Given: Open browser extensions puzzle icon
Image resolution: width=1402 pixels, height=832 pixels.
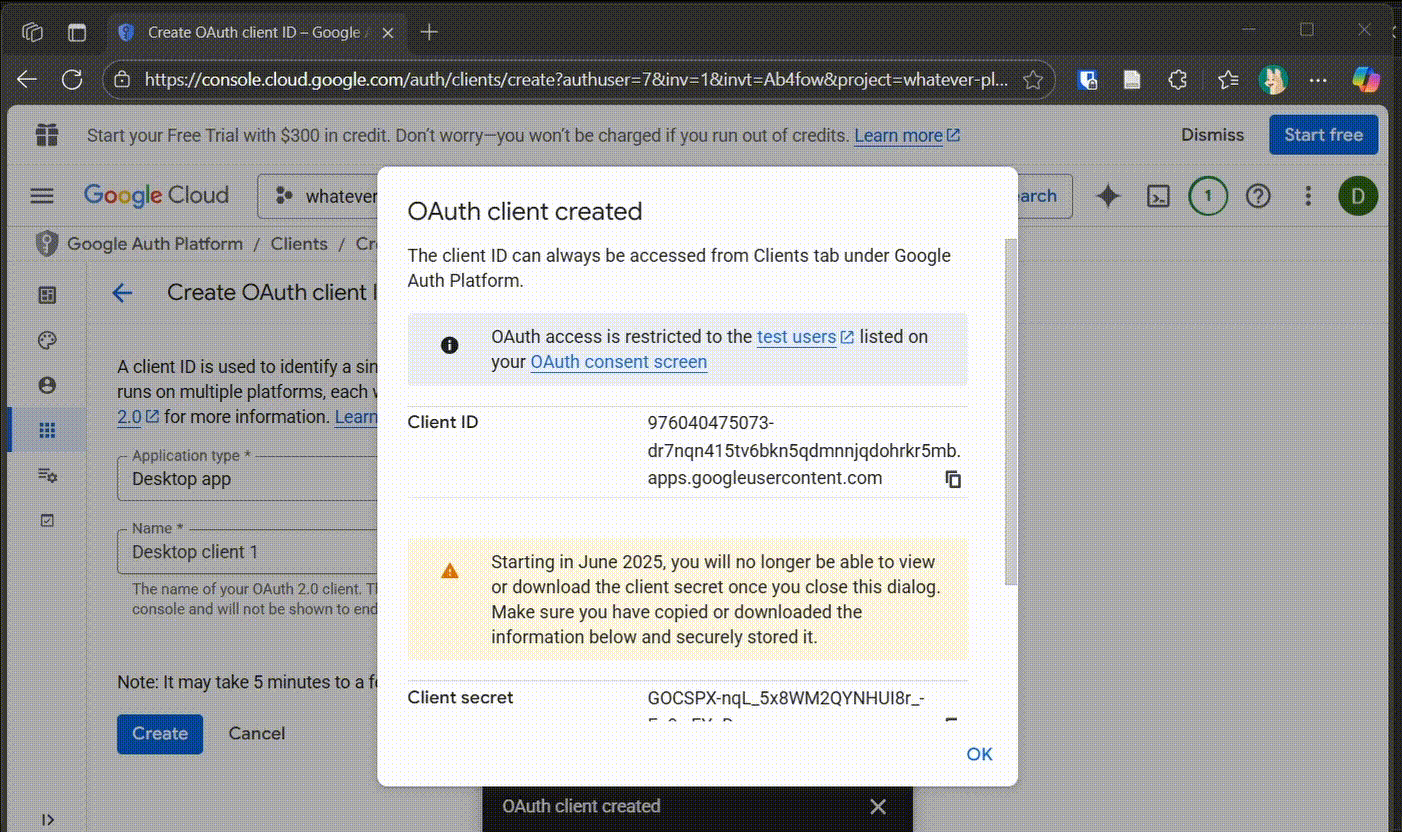Looking at the screenshot, I should click(x=1178, y=79).
